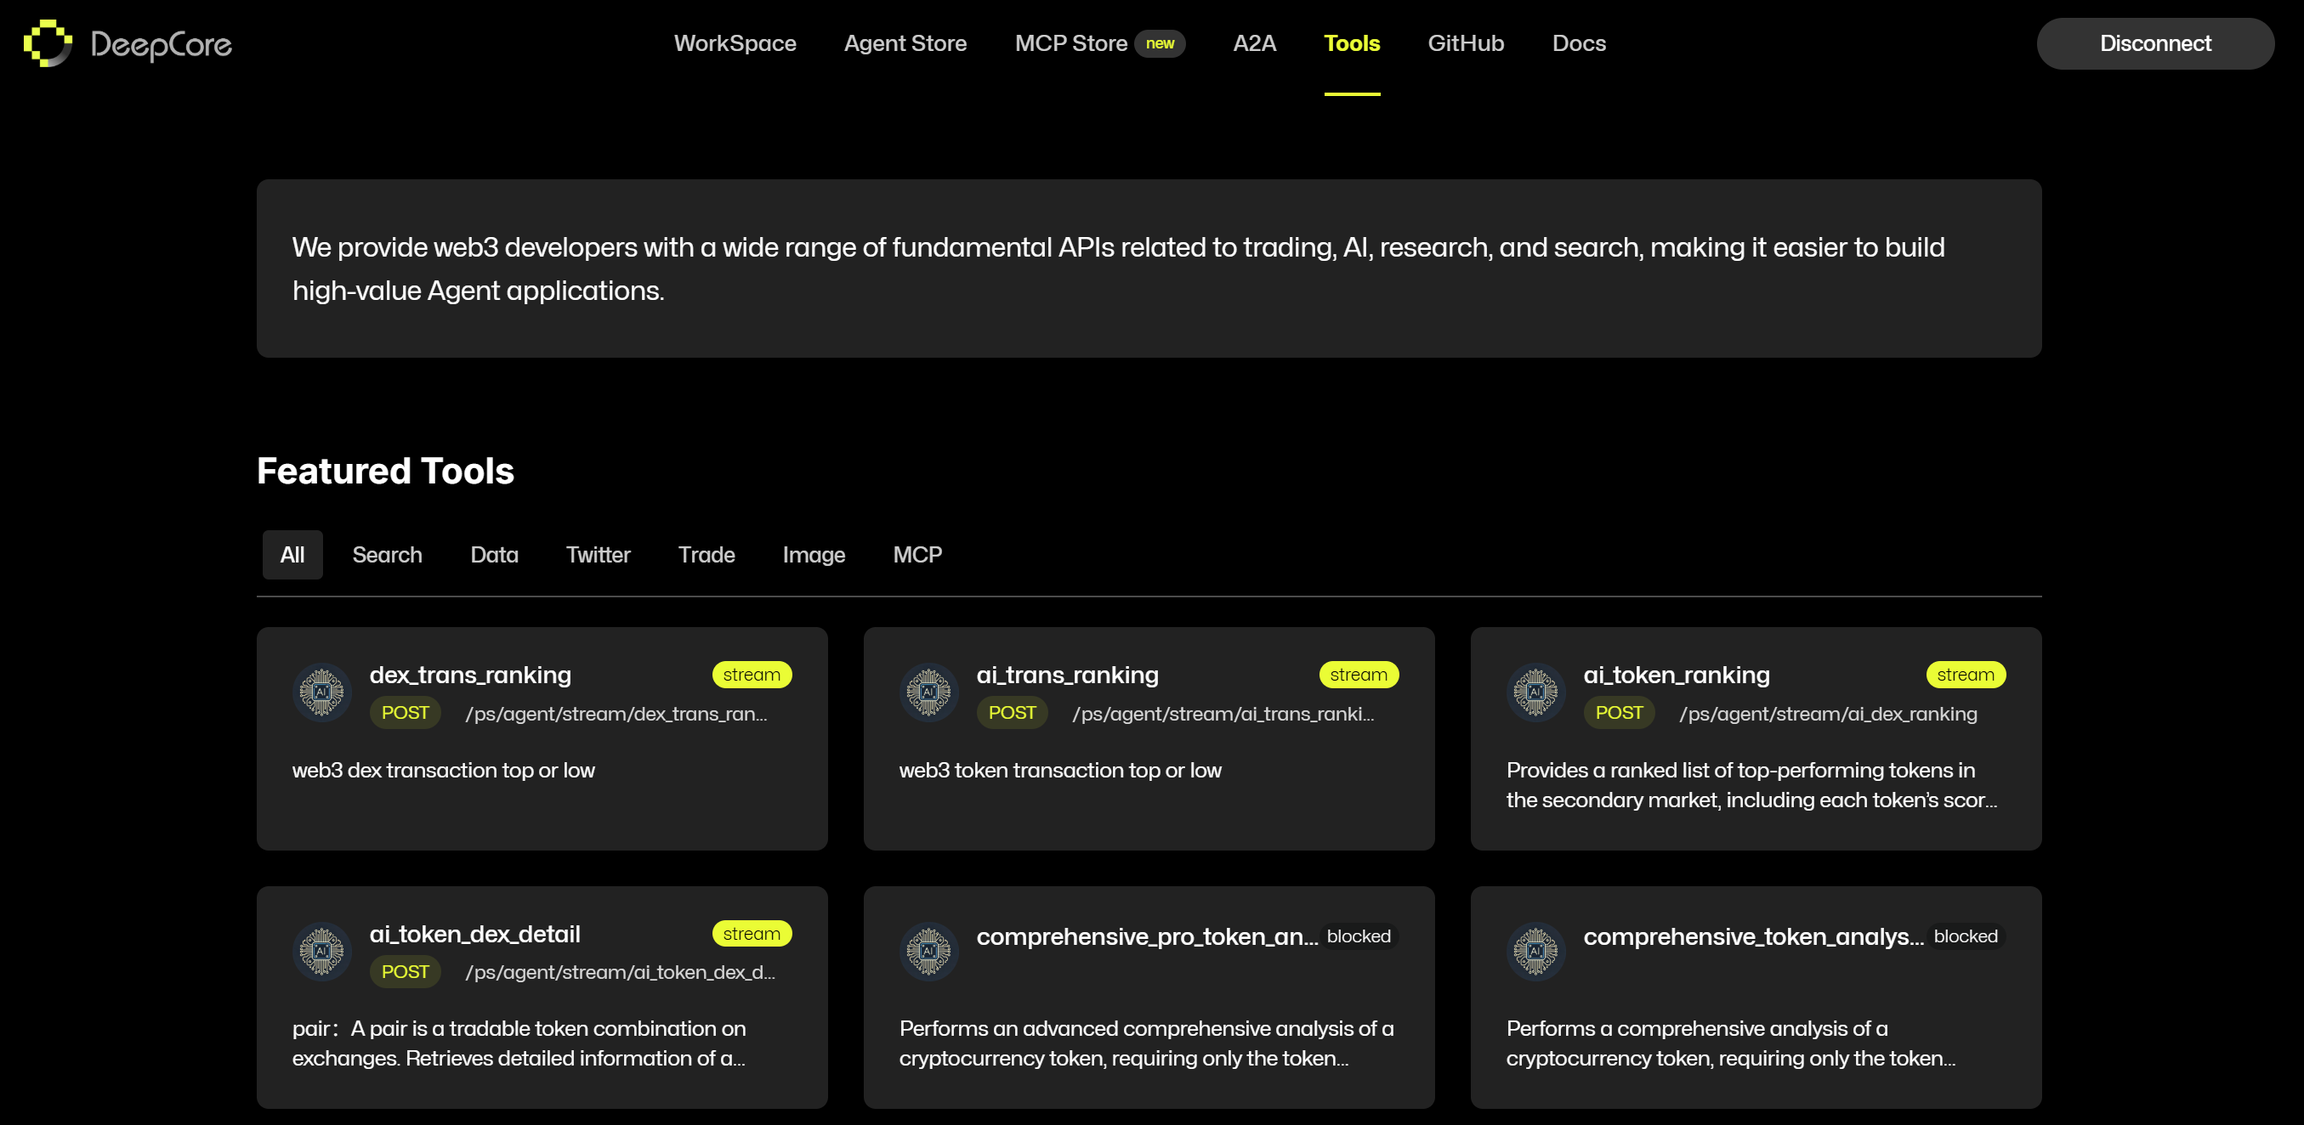Open the WorkSpace nav item
The height and width of the screenshot is (1125, 2304).
click(x=735, y=44)
